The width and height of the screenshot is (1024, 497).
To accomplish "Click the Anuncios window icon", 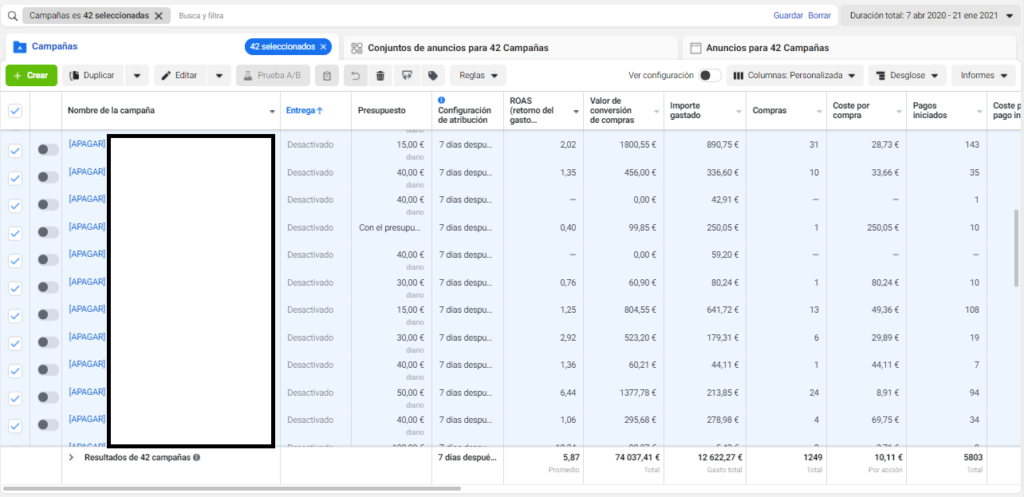I will click(696, 48).
